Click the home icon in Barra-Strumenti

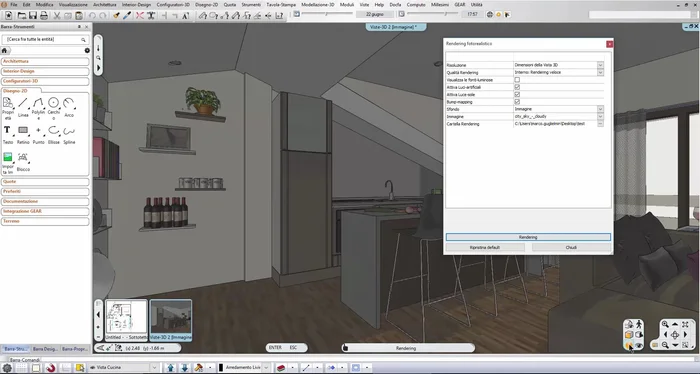[4, 50]
